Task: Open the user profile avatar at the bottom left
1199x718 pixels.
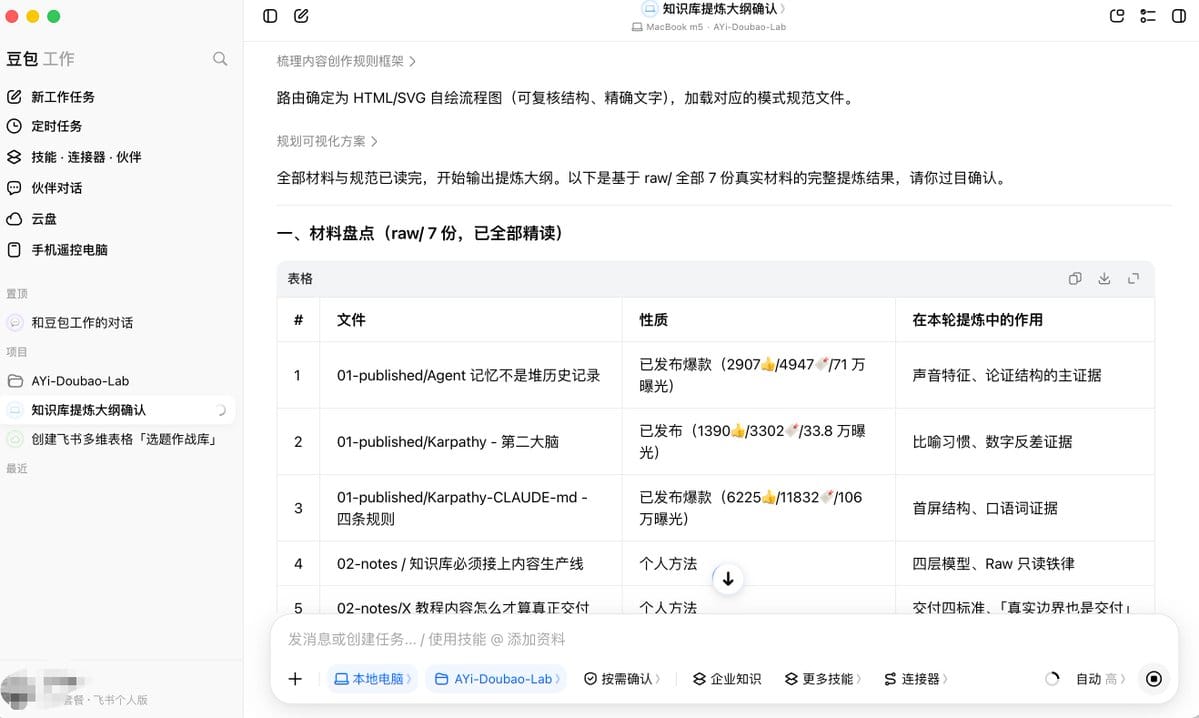Action: [19, 688]
